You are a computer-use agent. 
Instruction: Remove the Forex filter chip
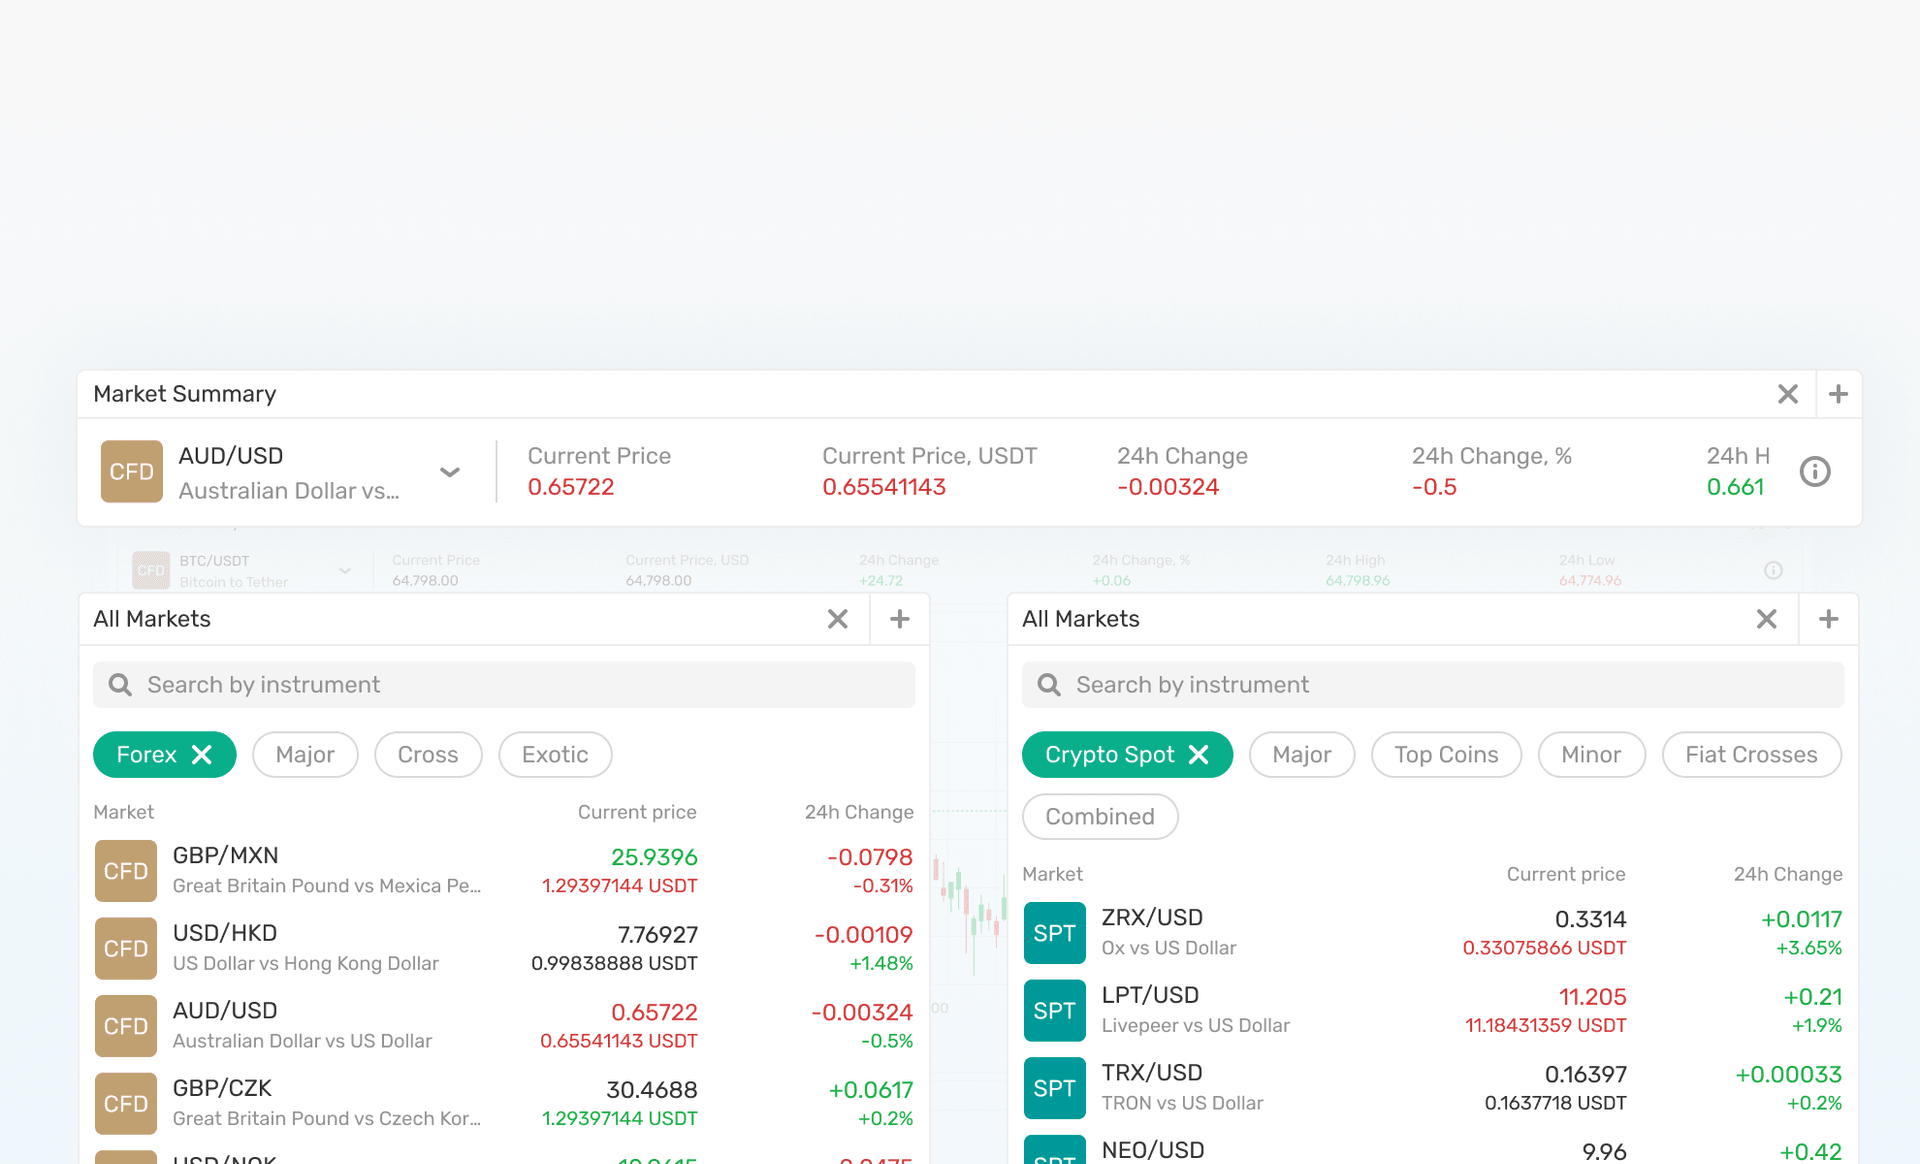[202, 755]
